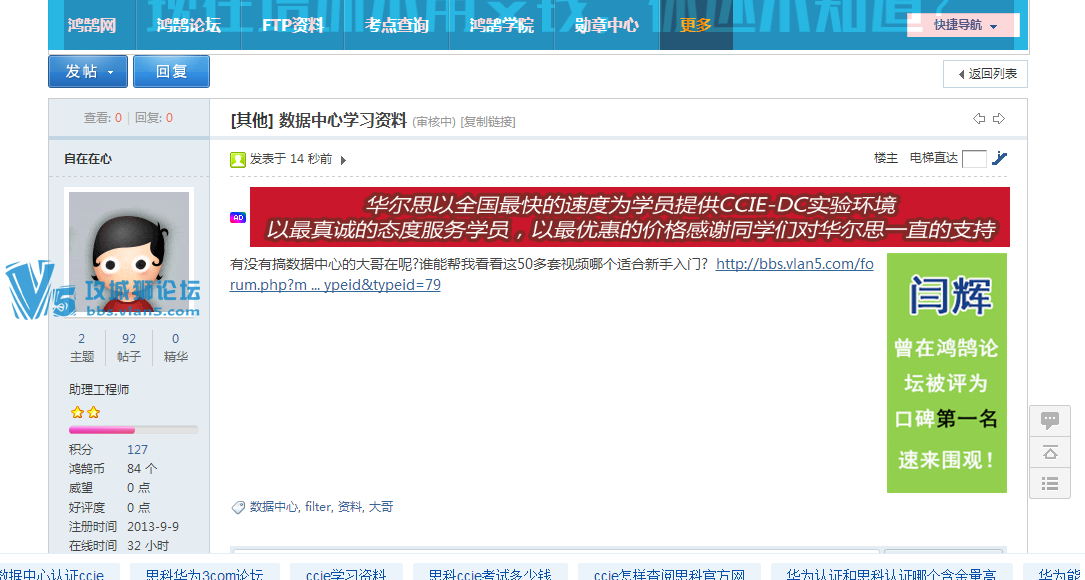Expand the arrow after 发表于 14 秒前
This screenshot has height=580, width=1085.
click(343, 160)
